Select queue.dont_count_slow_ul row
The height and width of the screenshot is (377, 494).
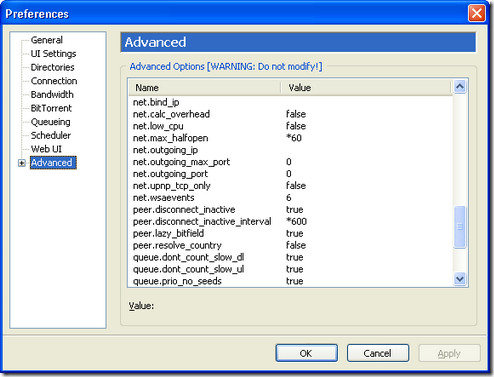click(x=290, y=269)
